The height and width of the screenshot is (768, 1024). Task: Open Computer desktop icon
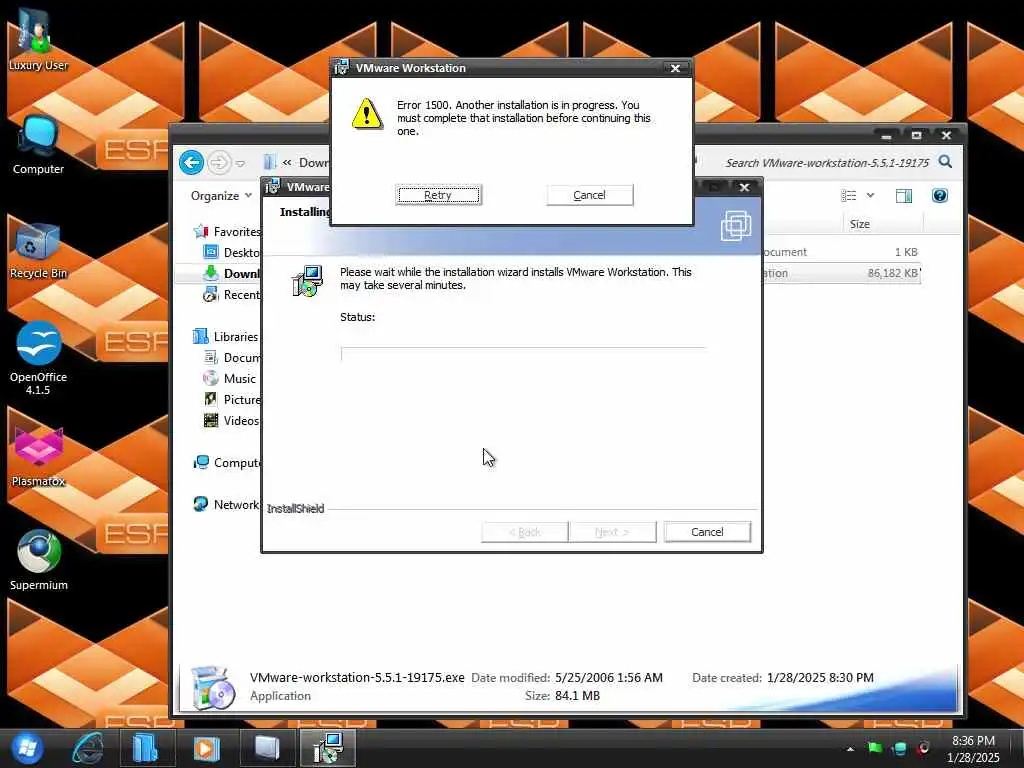(38, 145)
